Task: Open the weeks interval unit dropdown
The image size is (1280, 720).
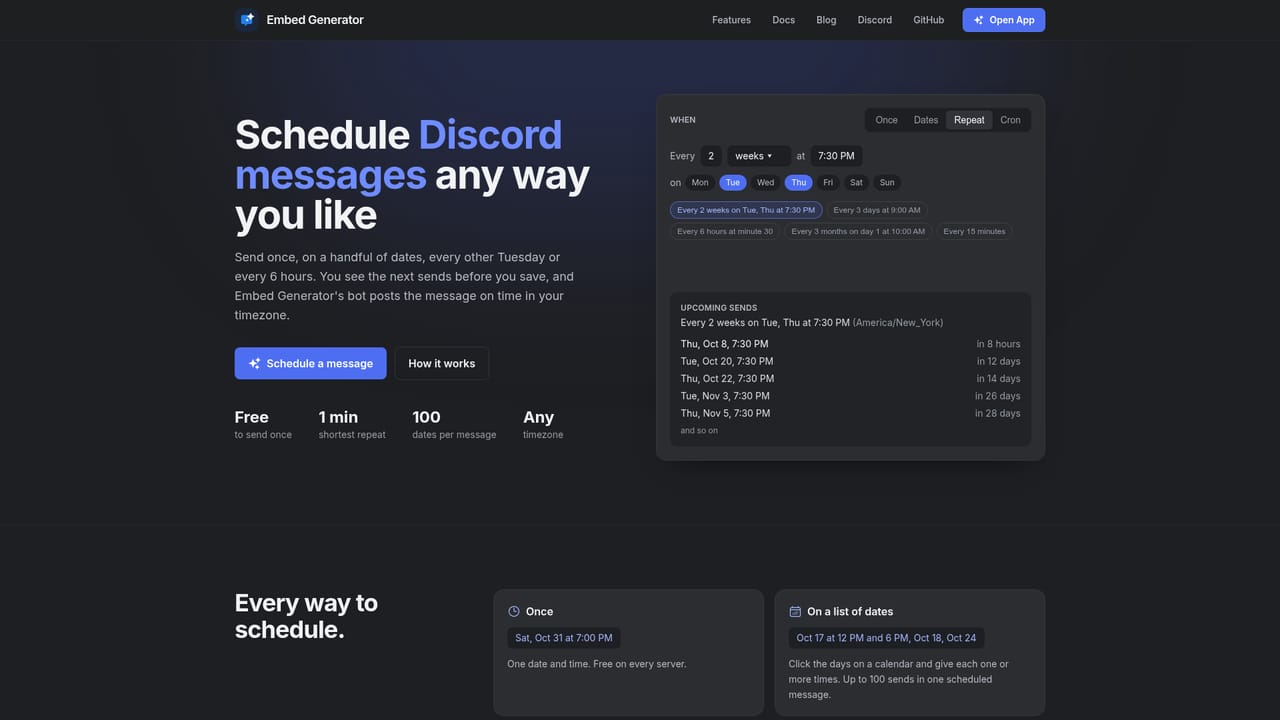Action: tap(758, 156)
